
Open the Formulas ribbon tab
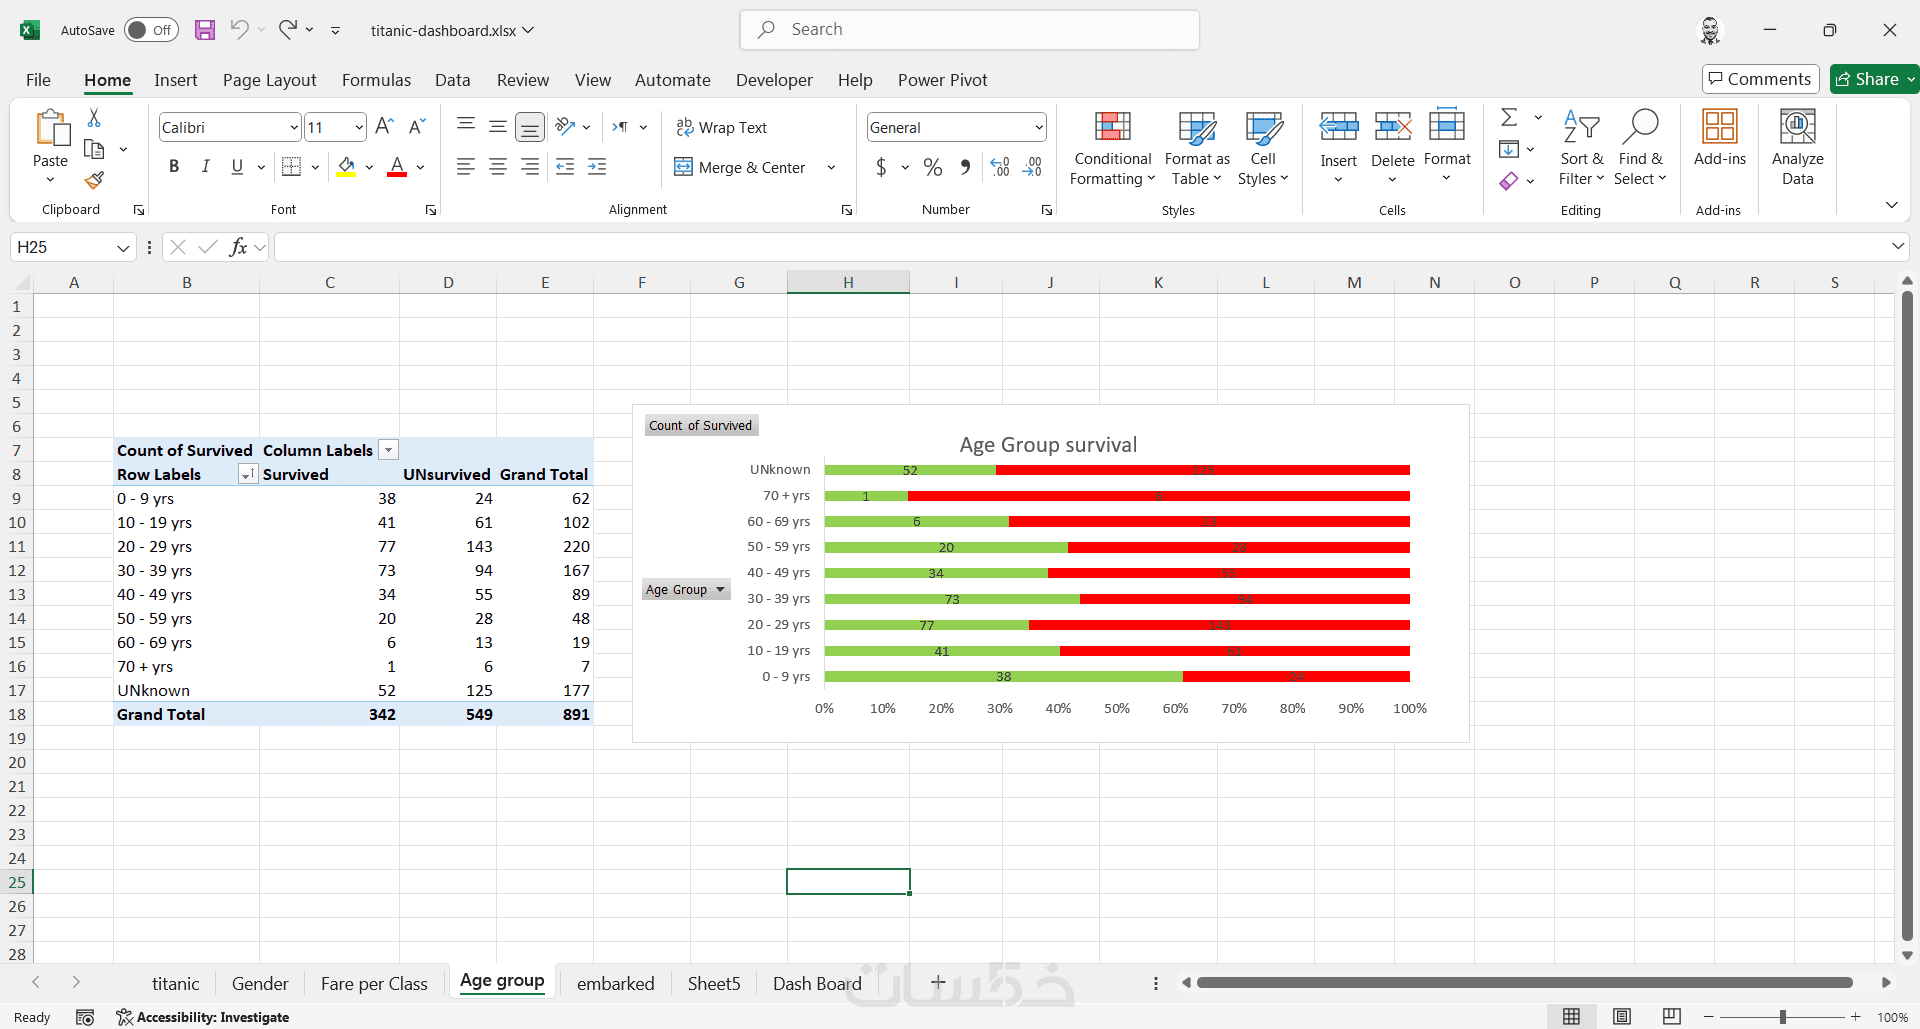(376, 80)
